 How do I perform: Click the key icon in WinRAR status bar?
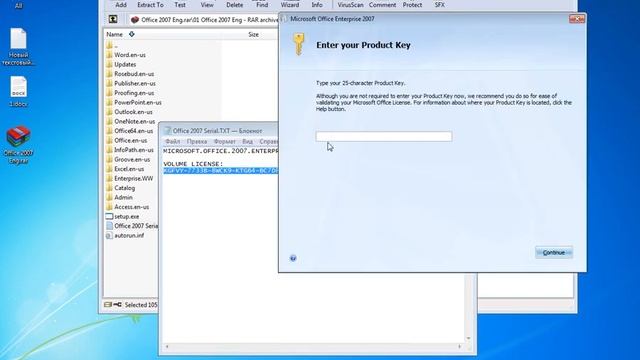(x=118, y=304)
